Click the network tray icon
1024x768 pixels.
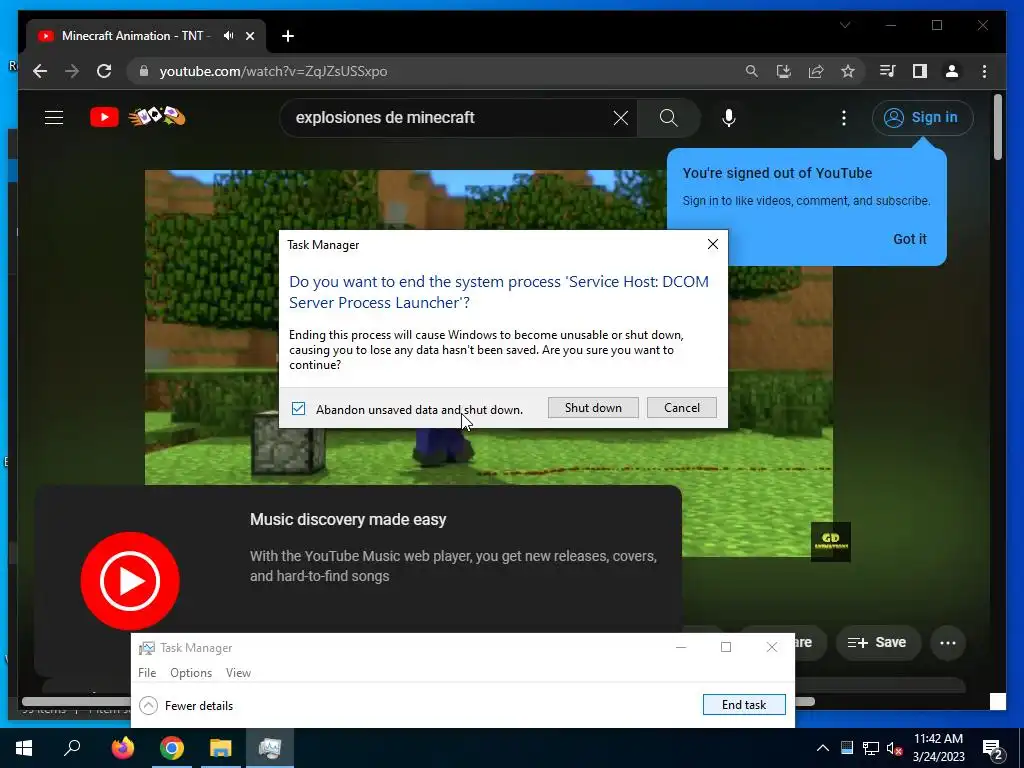tap(871, 748)
